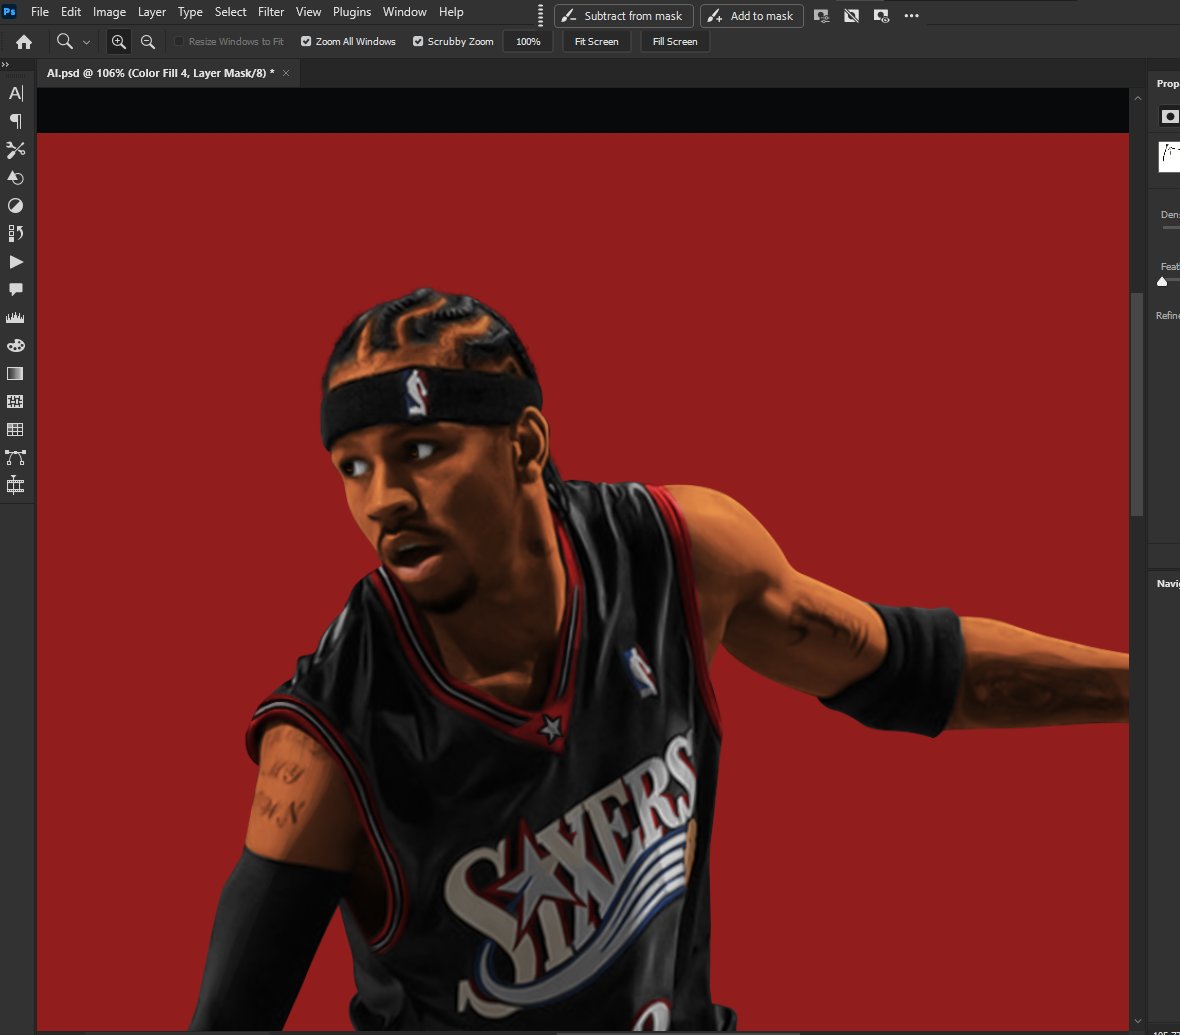Grab the contextual task bar drag handle
Screen dimensions: 1180x1035
point(540,15)
